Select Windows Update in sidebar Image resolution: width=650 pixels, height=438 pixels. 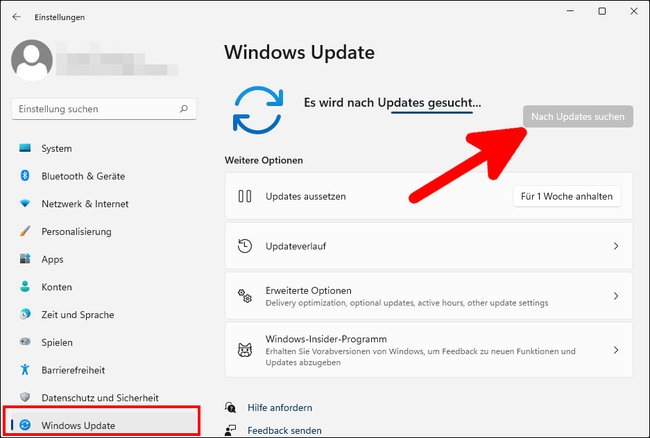coord(102,426)
